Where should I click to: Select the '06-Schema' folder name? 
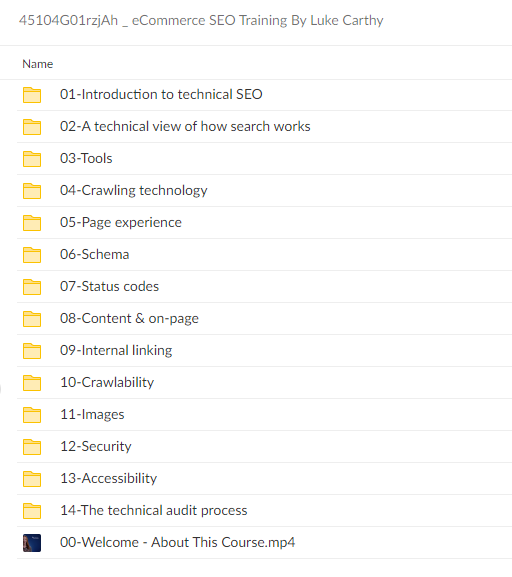click(x=95, y=254)
